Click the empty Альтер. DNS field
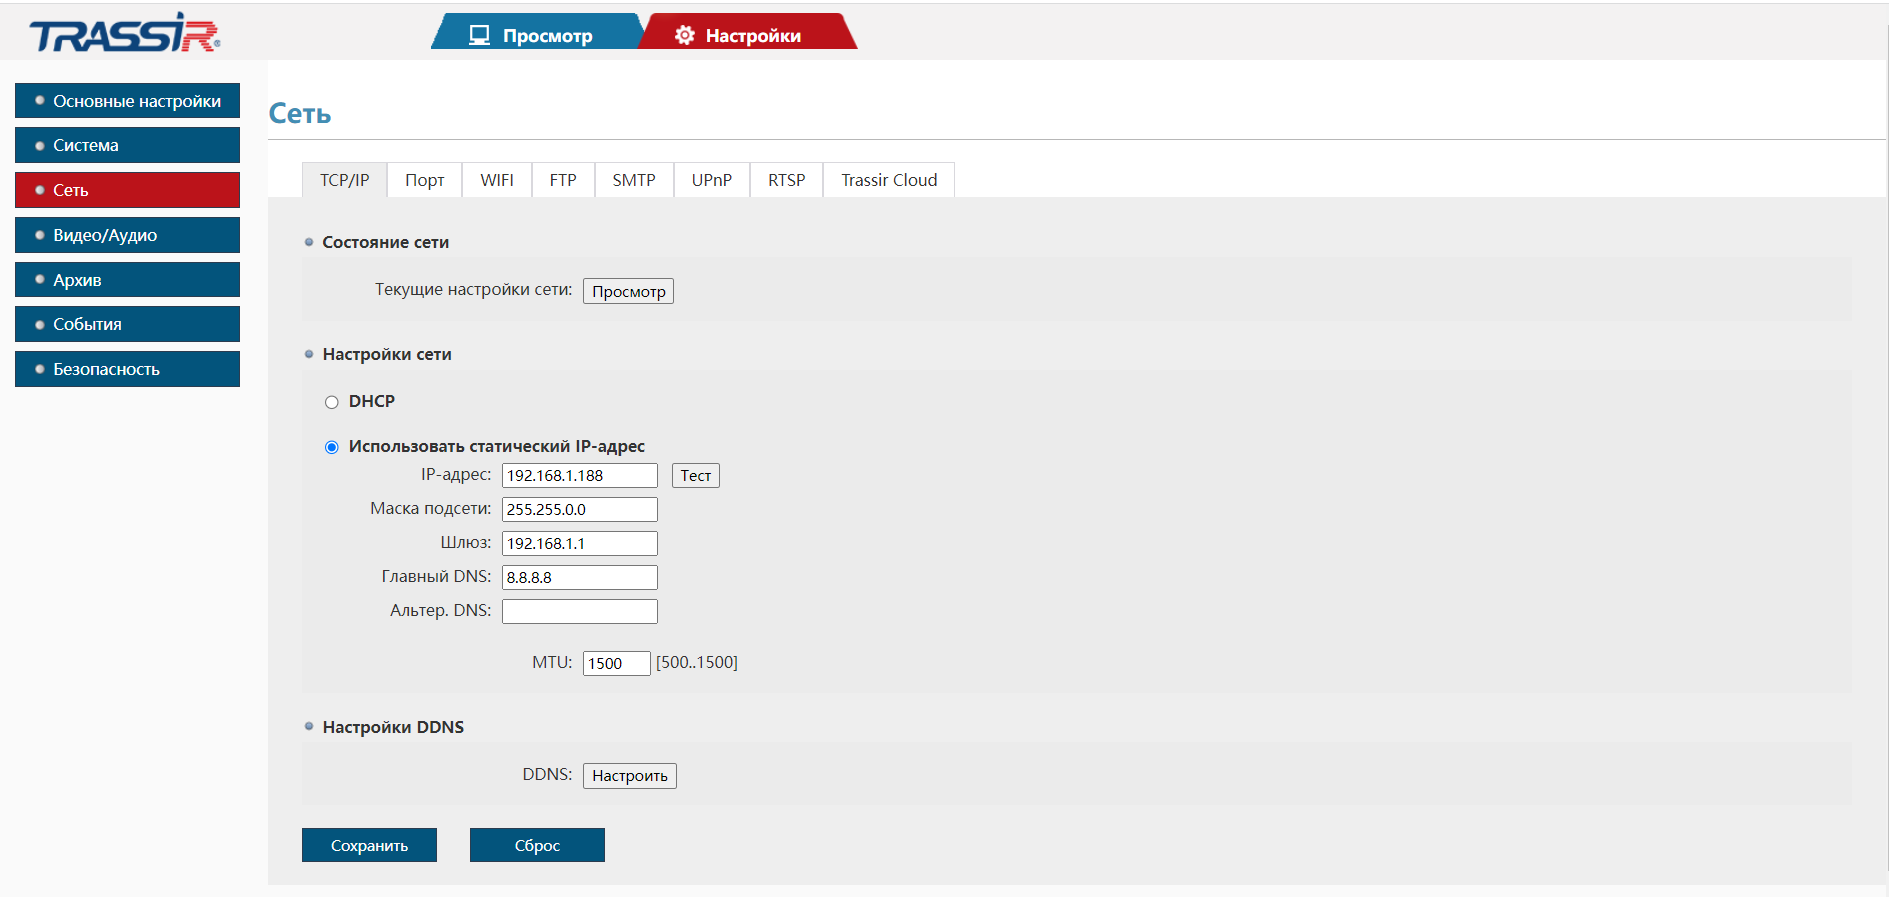Image resolution: width=1889 pixels, height=897 pixels. tap(580, 611)
